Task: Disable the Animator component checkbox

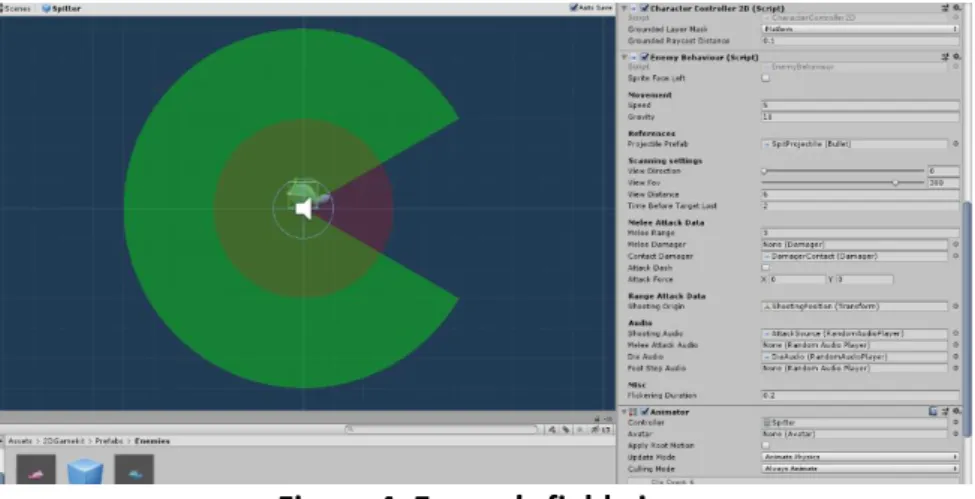Action: click(x=645, y=411)
